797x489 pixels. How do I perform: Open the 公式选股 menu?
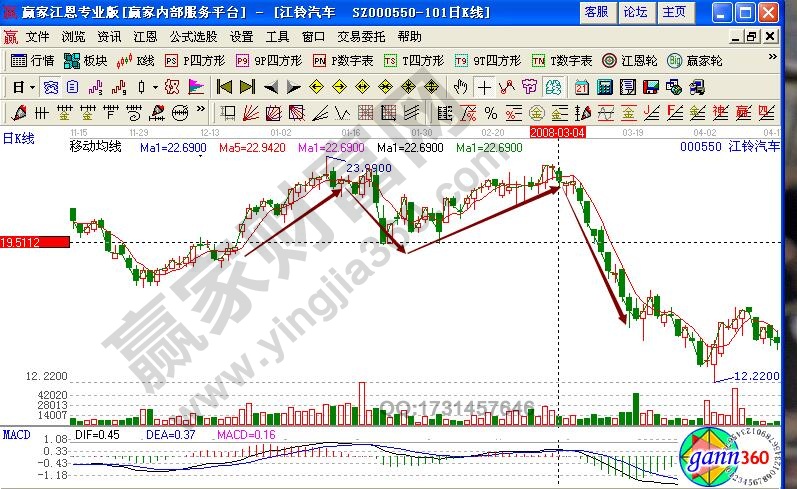tap(191, 36)
